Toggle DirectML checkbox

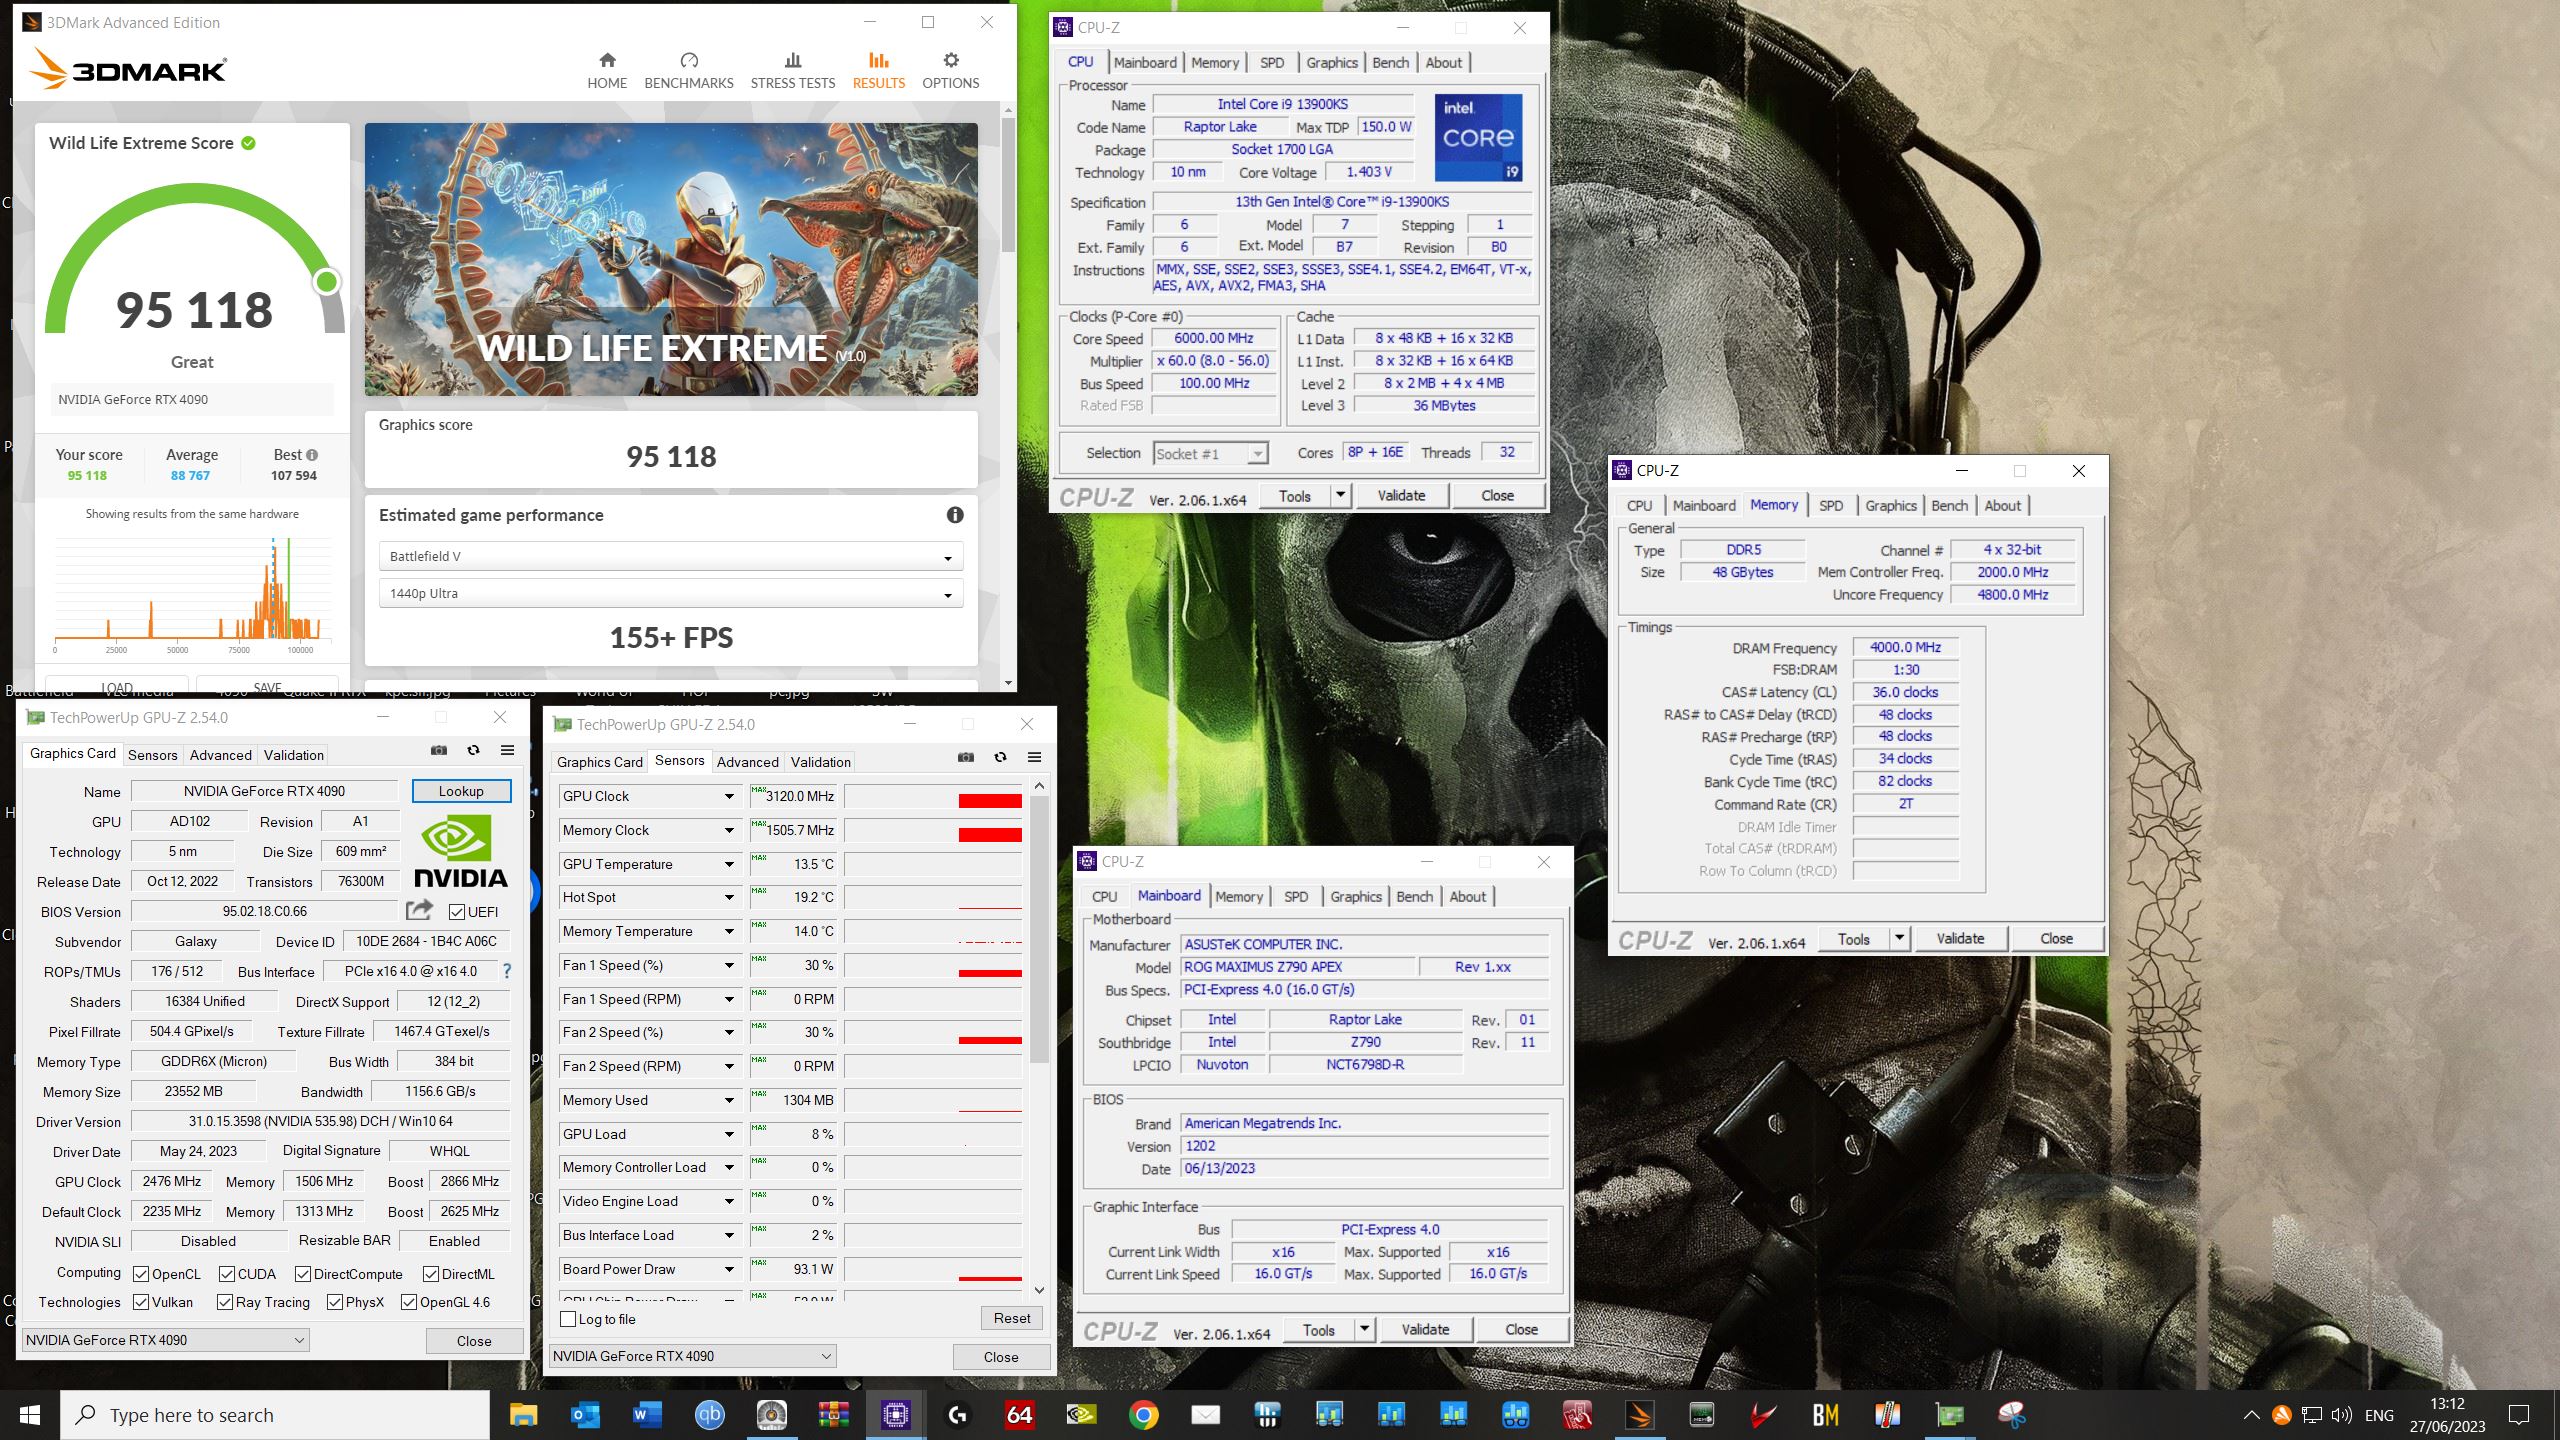431,1274
